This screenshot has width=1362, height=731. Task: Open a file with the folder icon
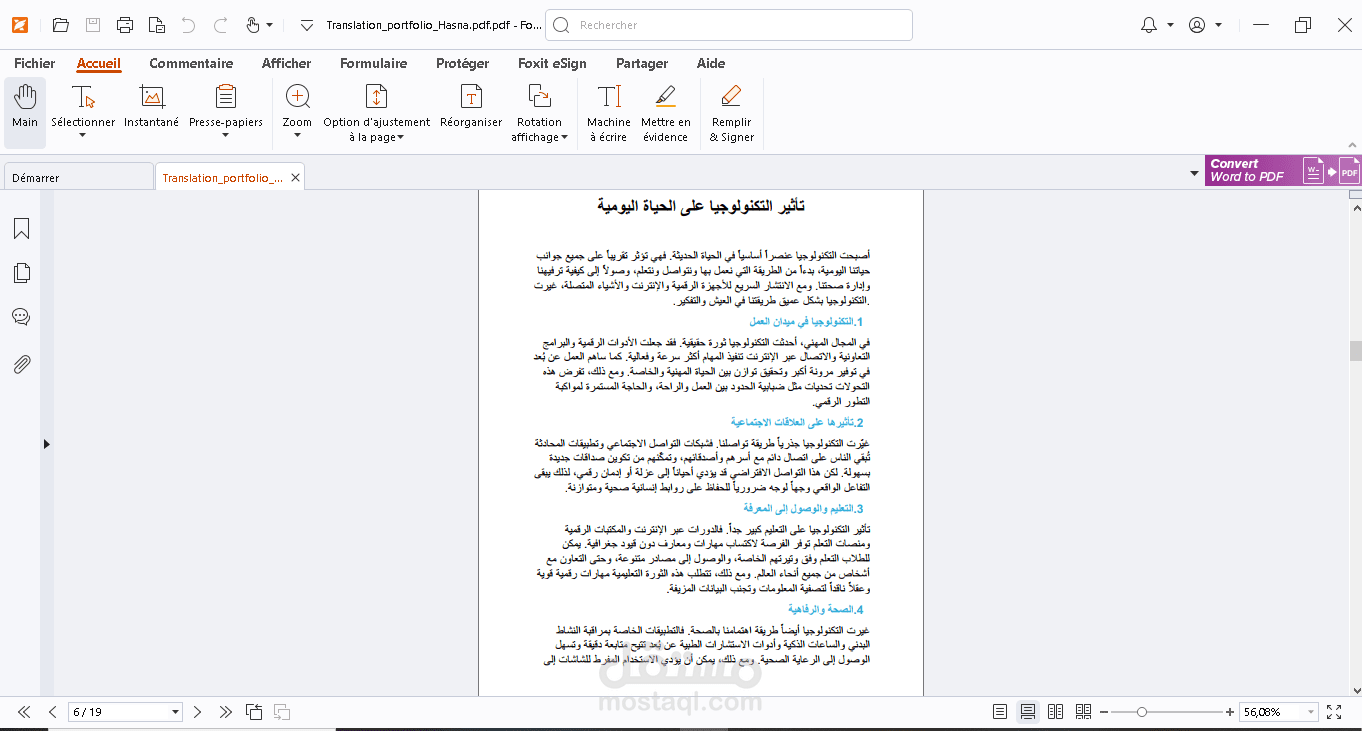point(61,25)
